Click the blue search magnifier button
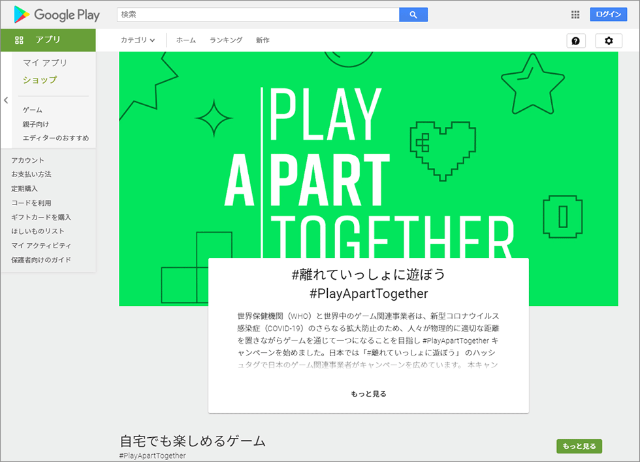Viewport: 640px width, 462px height. [x=413, y=15]
